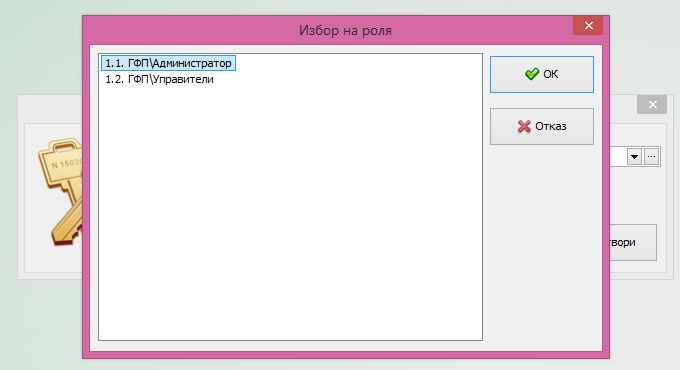680x370 pixels.
Task: Click the partially visible Отвори button
Action: 633,242
